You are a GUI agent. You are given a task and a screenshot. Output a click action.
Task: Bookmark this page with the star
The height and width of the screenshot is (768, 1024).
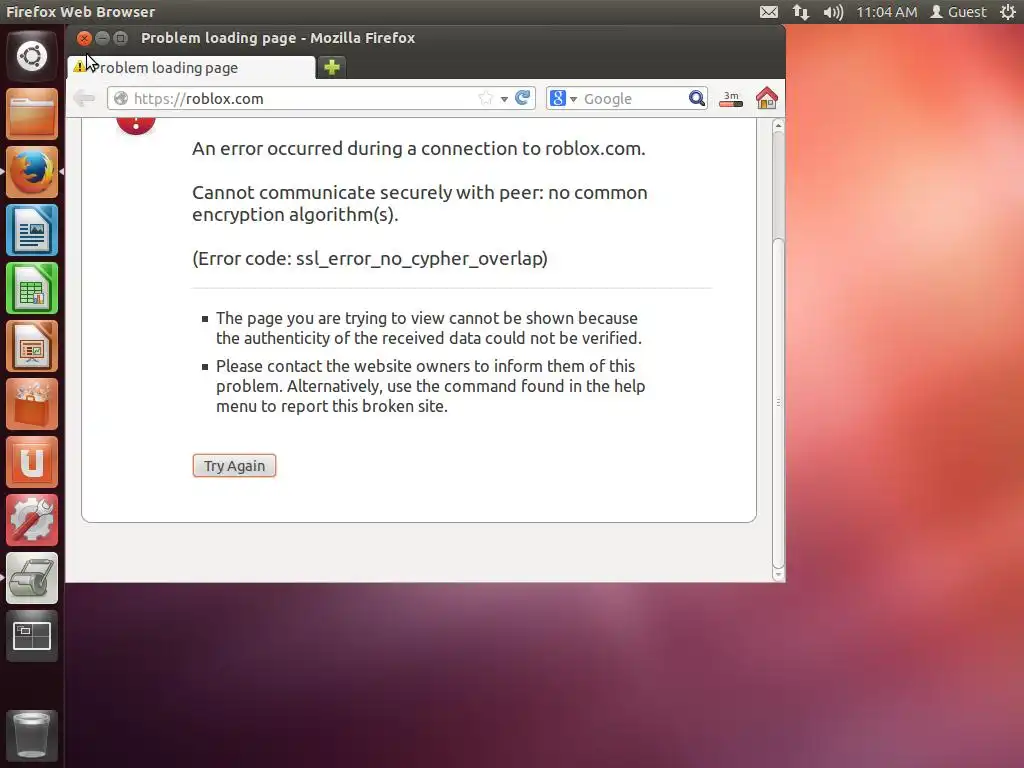(x=485, y=99)
